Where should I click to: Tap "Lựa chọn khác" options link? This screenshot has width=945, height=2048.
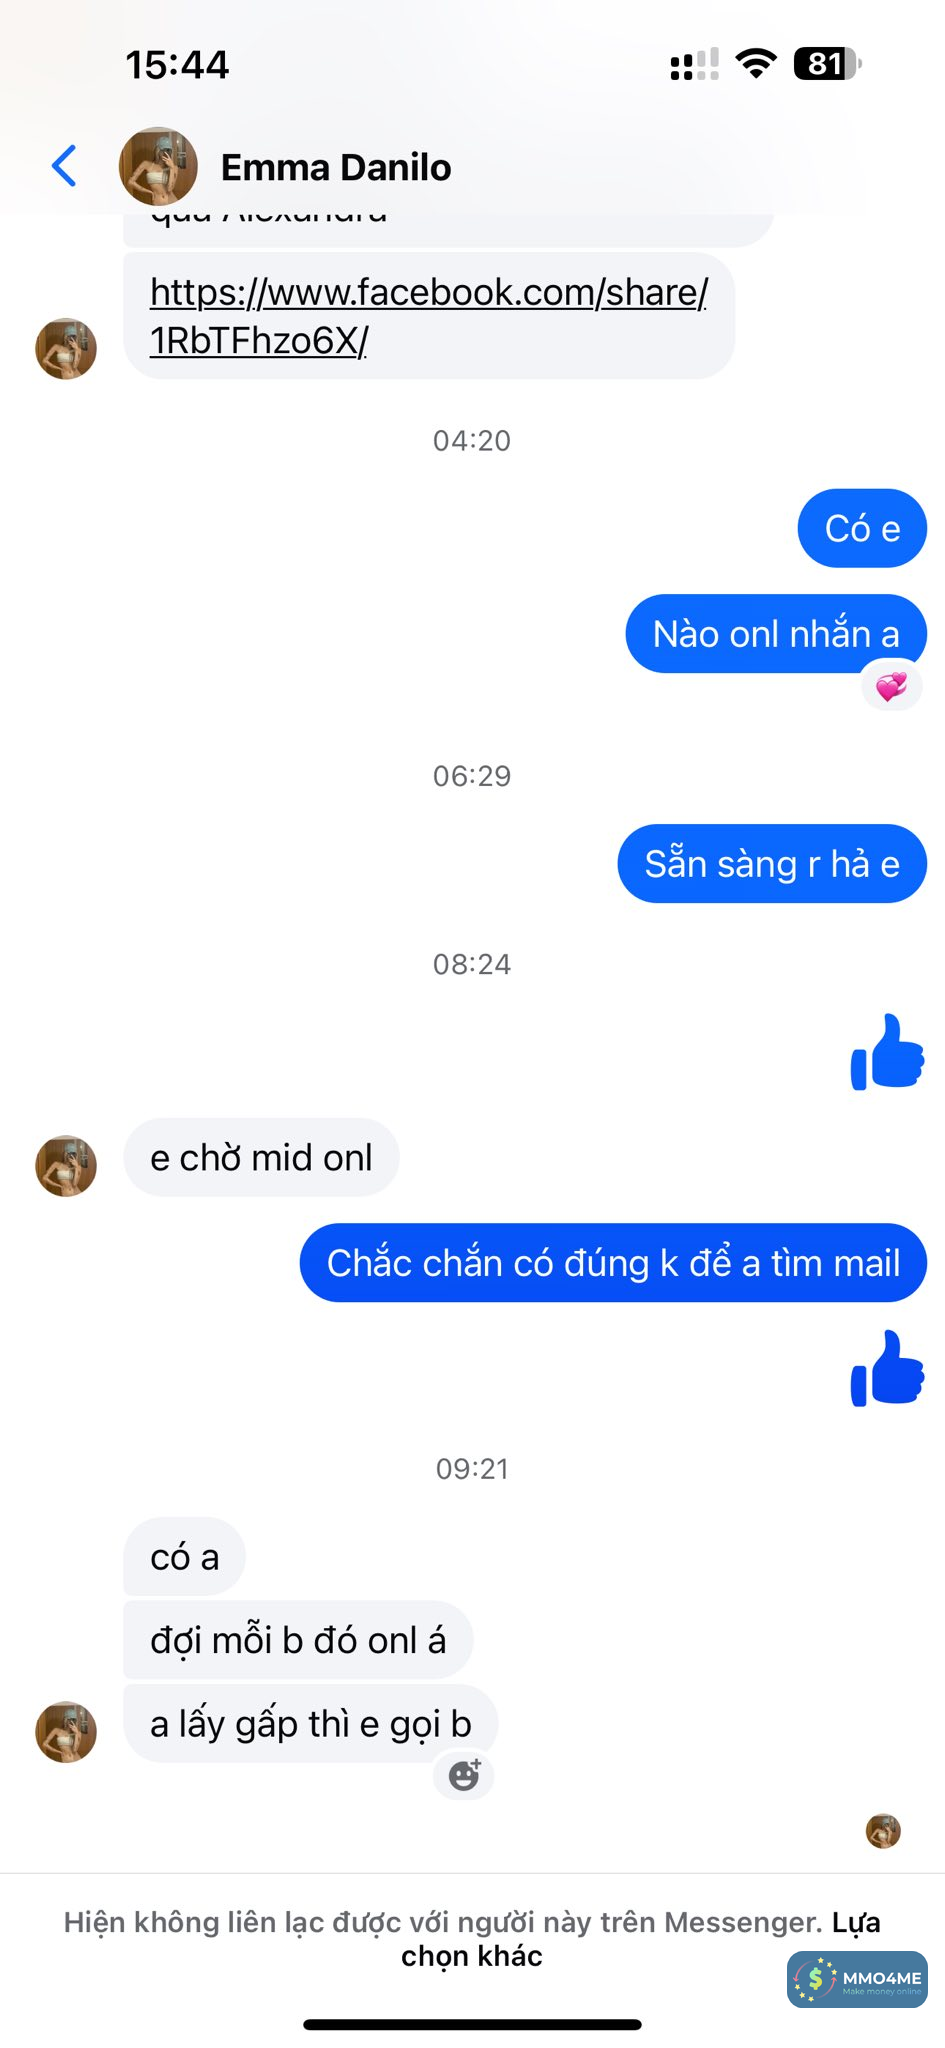tap(640, 1939)
